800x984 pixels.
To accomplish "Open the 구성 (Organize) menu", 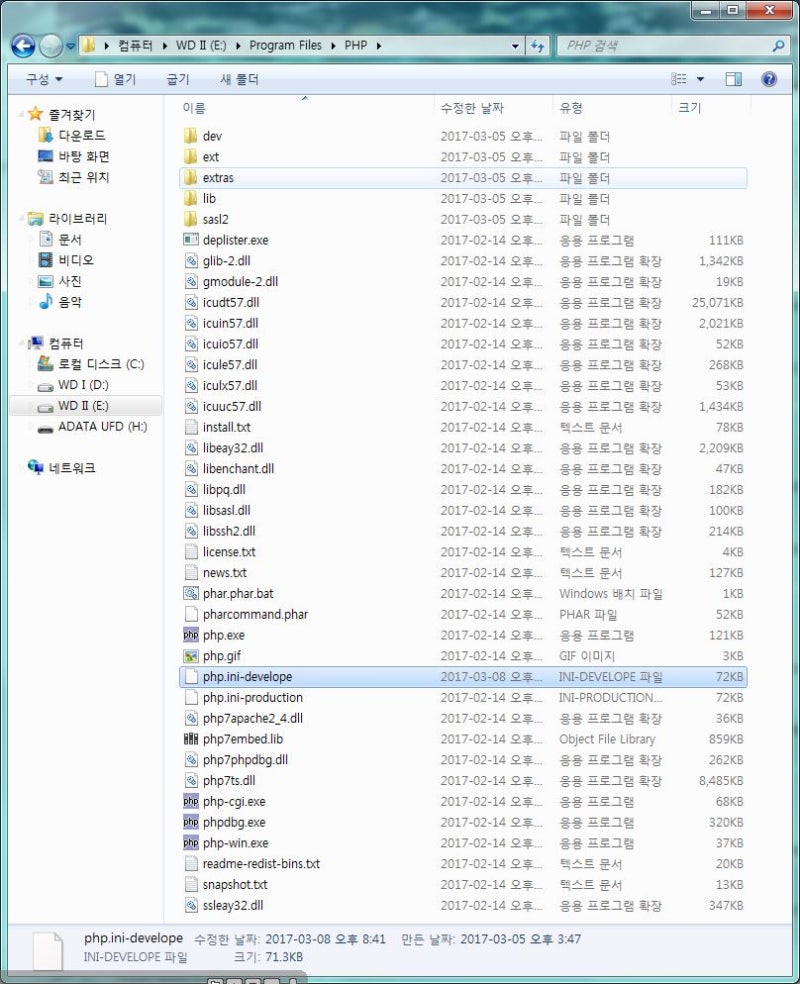I will [x=44, y=79].
